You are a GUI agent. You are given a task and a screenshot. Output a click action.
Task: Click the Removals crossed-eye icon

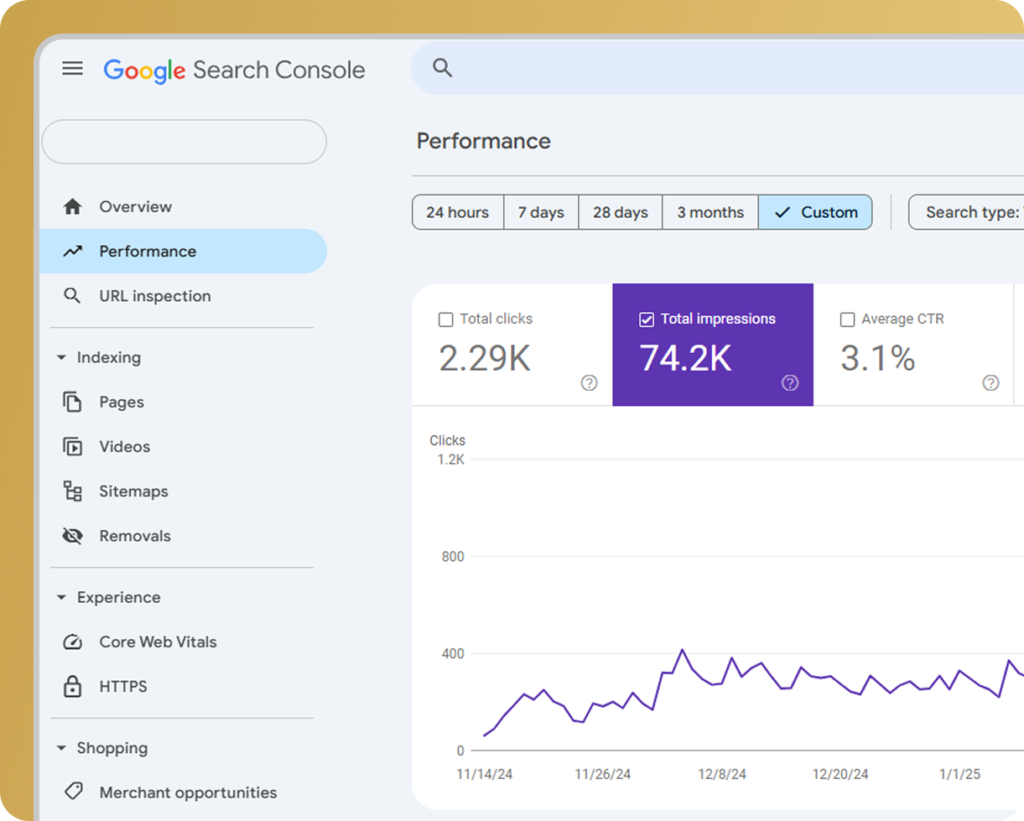[x=72, y=536]
